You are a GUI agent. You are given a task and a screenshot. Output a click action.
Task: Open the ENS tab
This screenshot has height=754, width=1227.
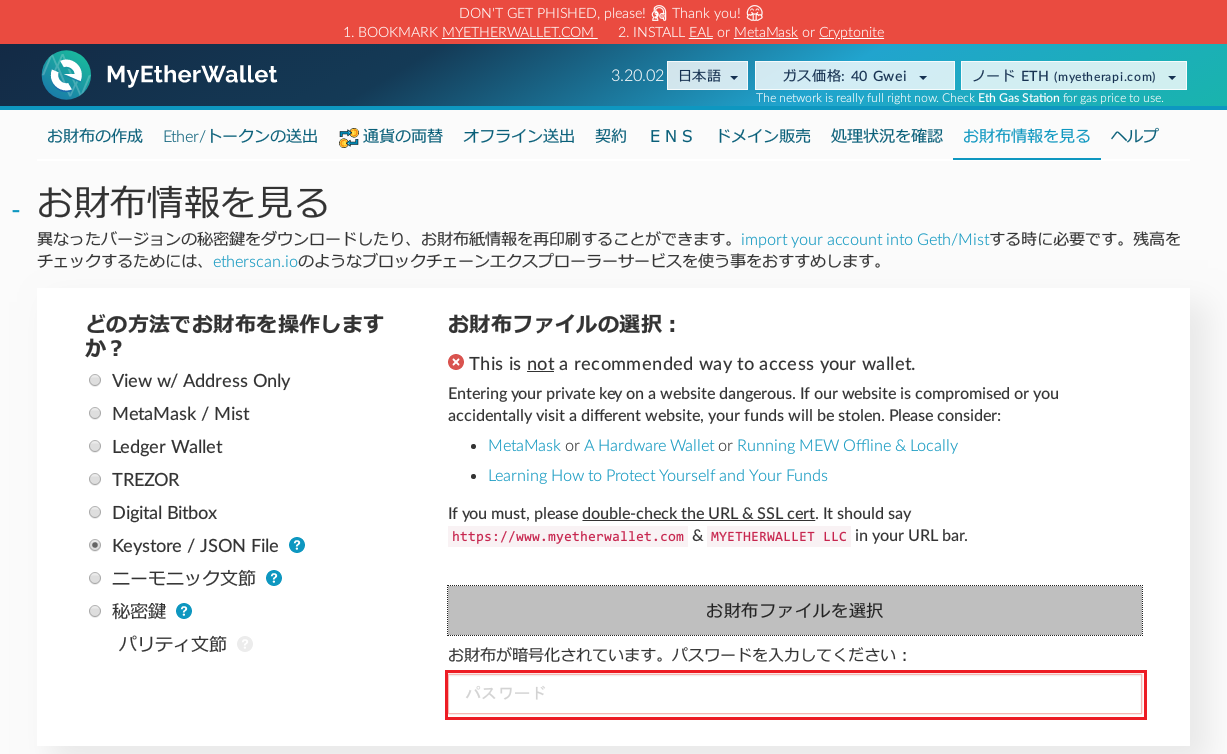[671, 136]
